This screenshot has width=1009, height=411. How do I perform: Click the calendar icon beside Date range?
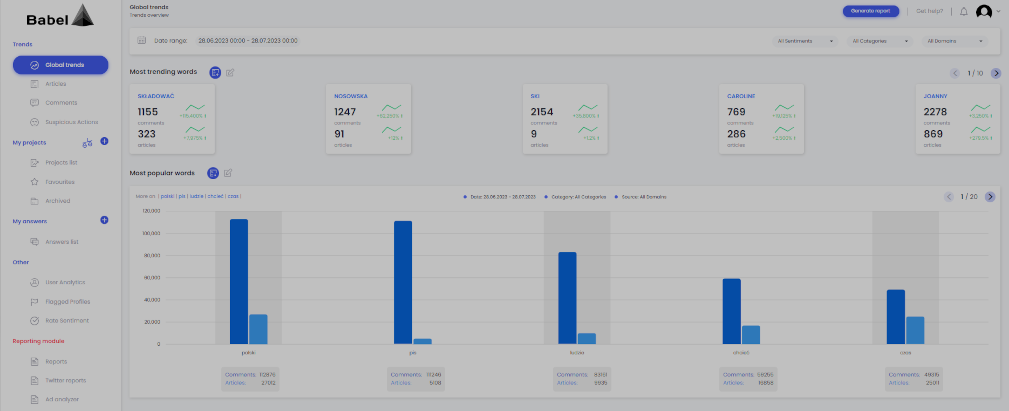[142, 41]
